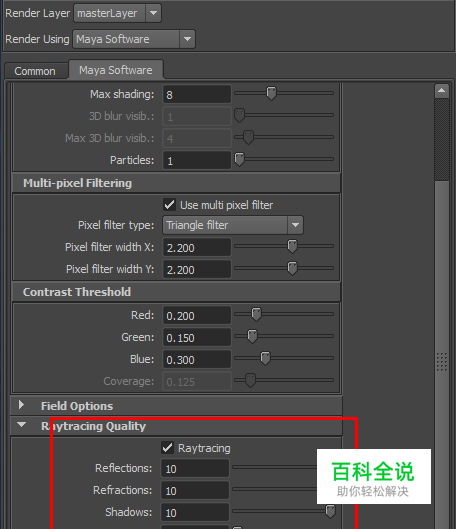Adjust the Shadows slider handle

point(331,511)
